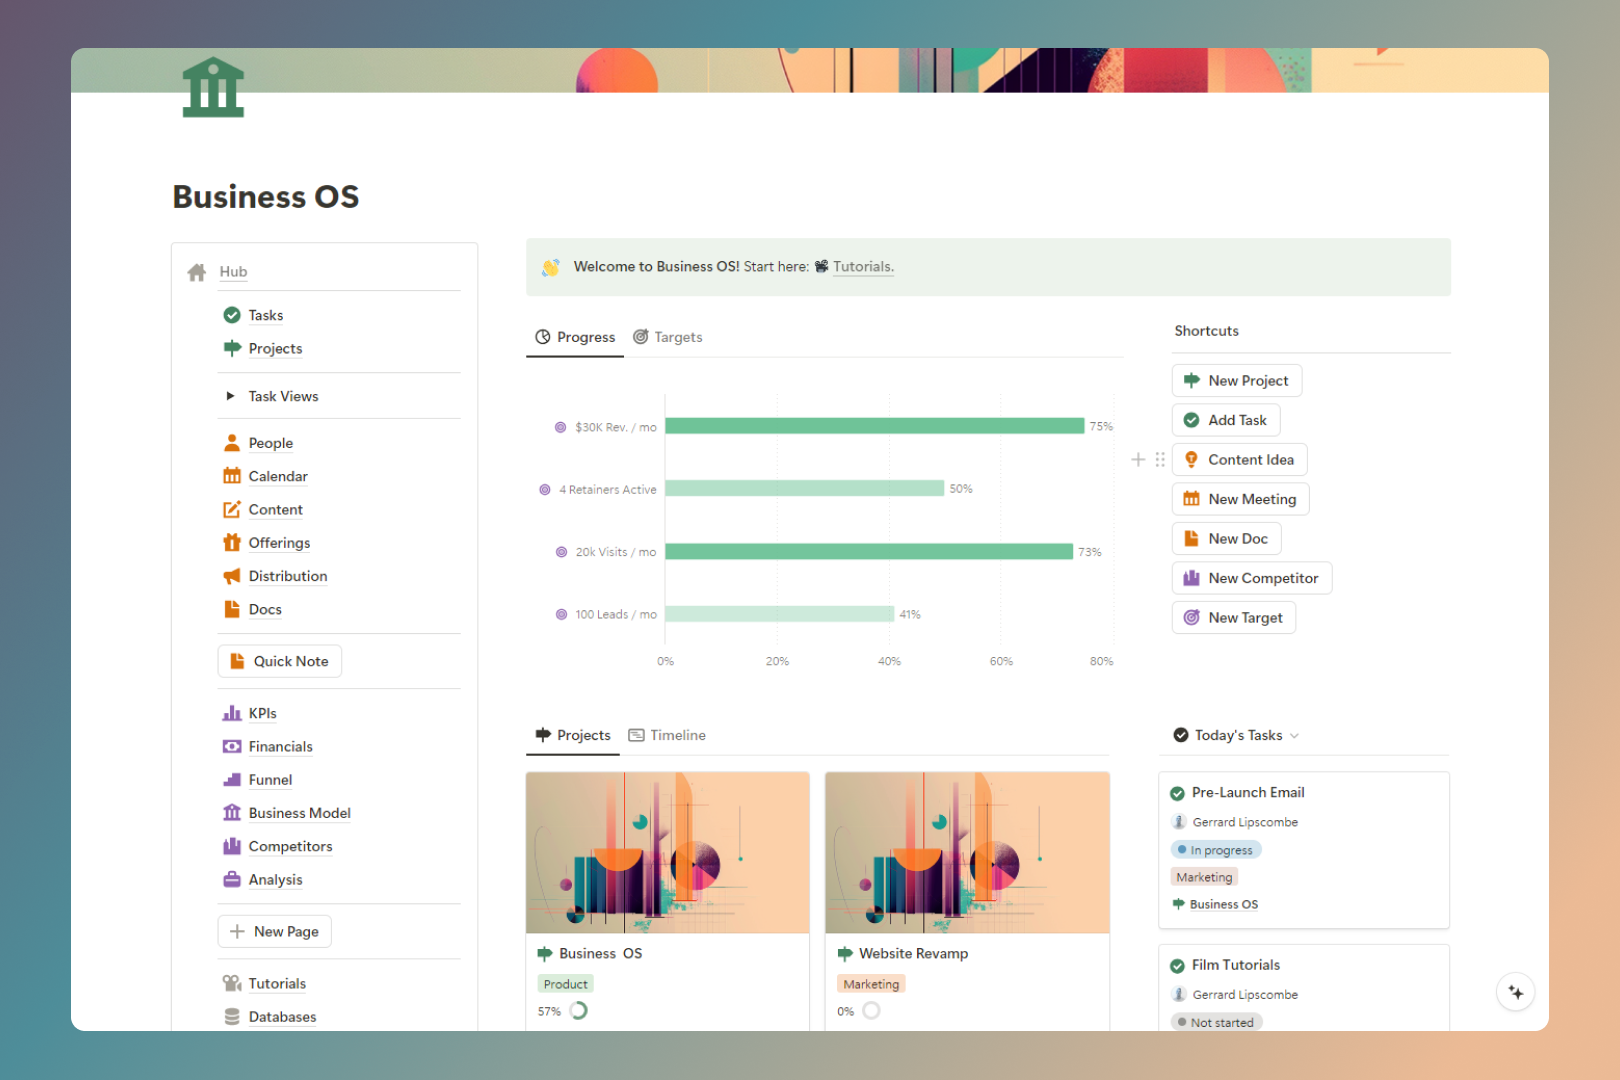Screen dimensions: 1620x1080
Task: Open the Calendar page via its icon
Action: 231,476
